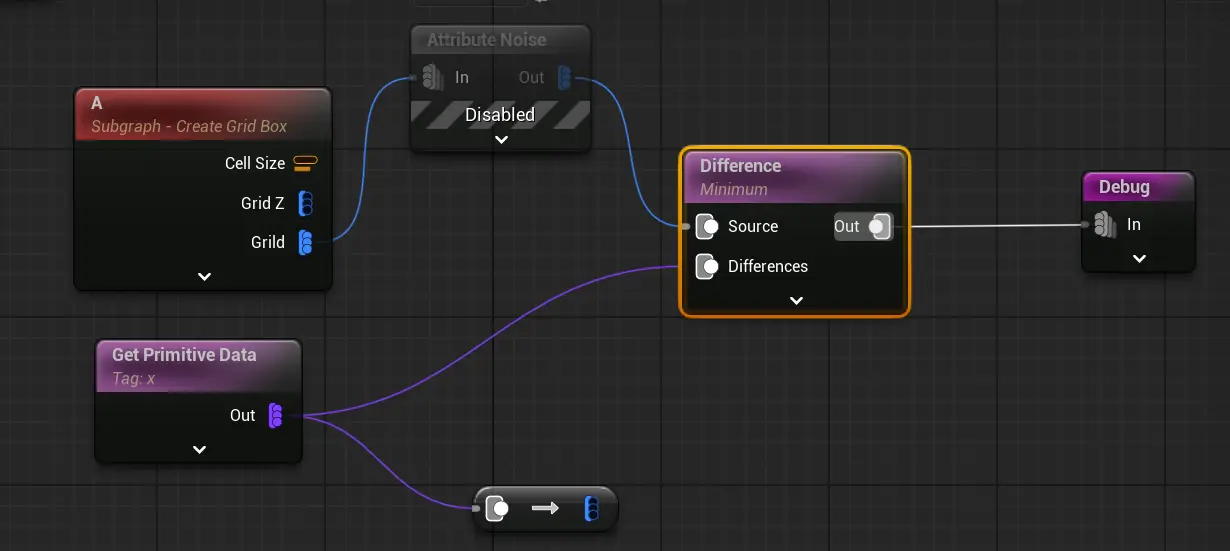Click the conversion node's blue output pin

[x=592, y=509]
